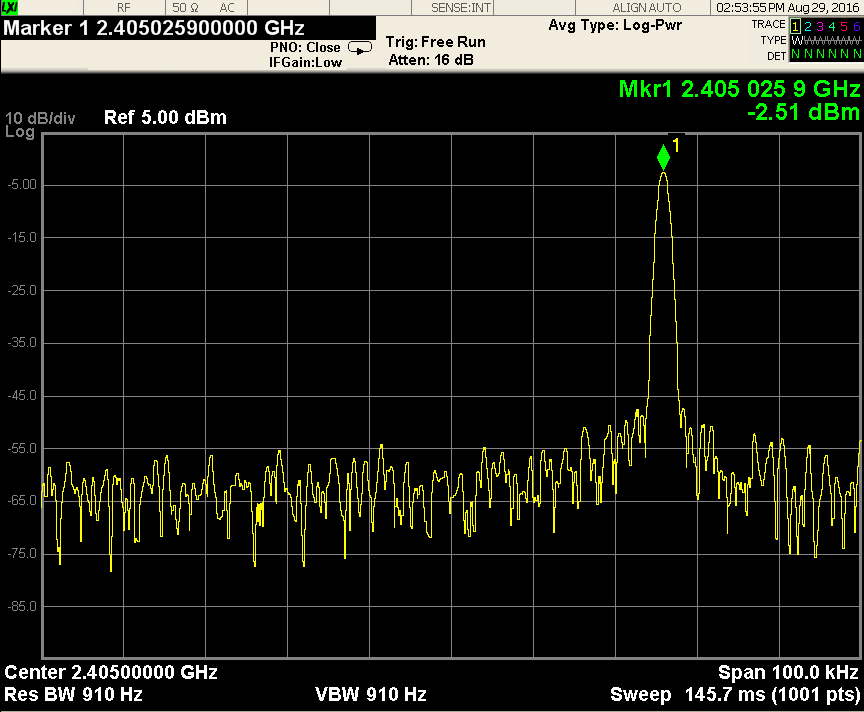Click the Log scale type label
This screenshot has width=864, height=712.
(x=20, y=132)
